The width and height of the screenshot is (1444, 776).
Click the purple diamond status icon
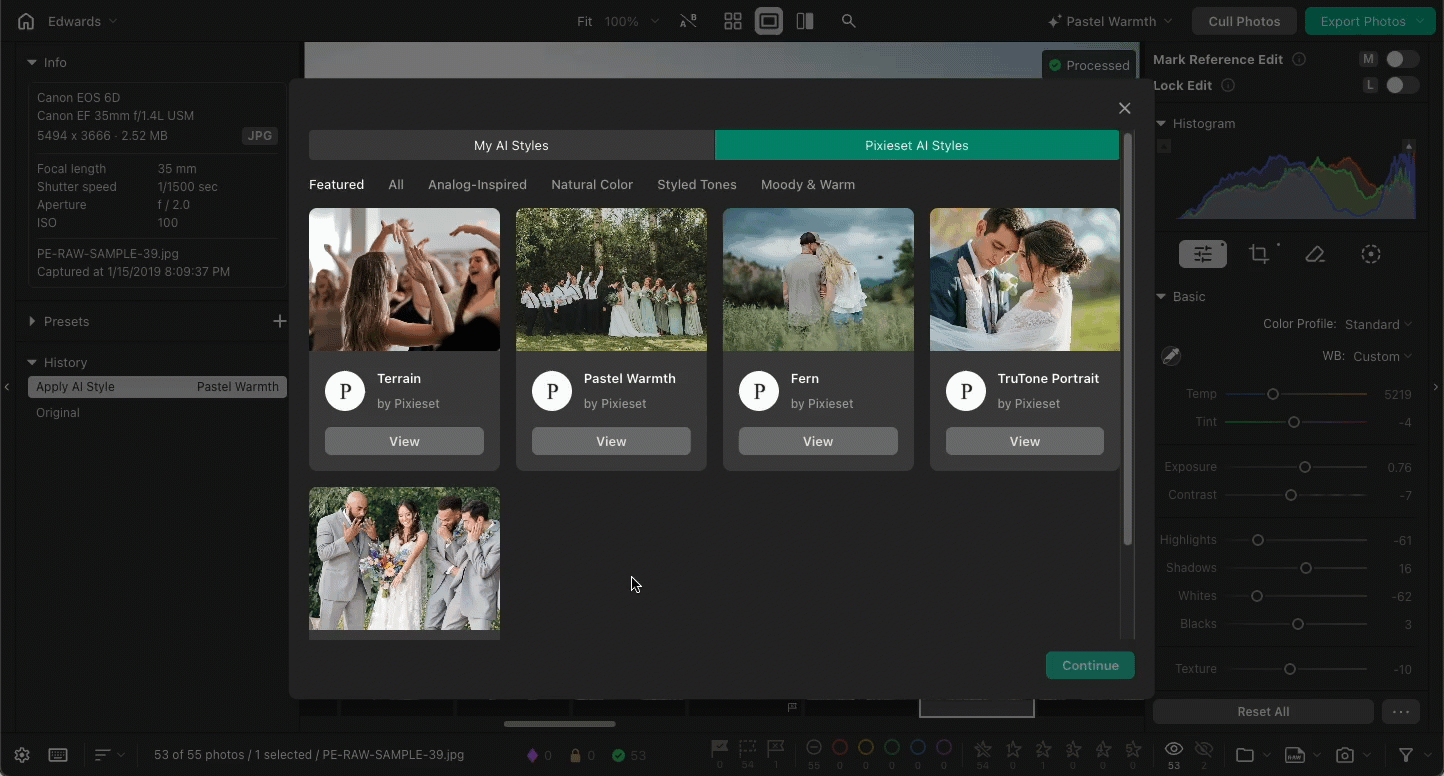tap(532, 755)
